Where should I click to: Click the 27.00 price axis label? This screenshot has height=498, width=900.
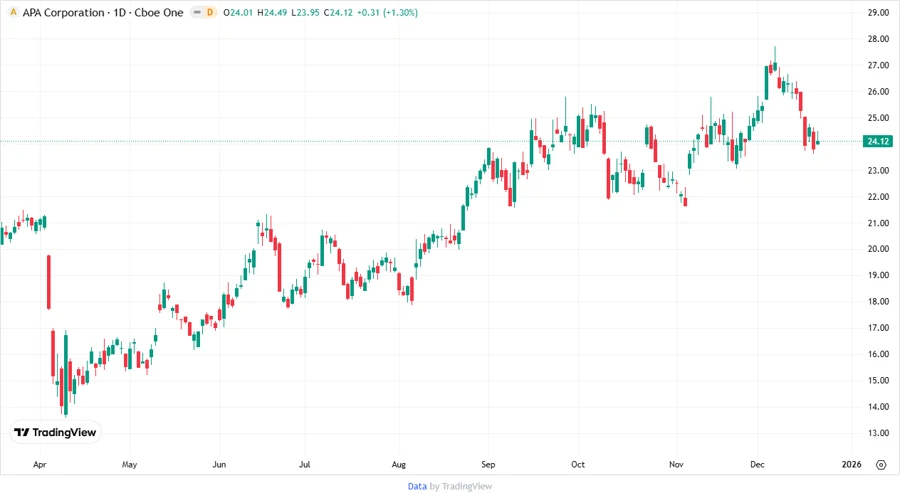click(x=878, y=65)
